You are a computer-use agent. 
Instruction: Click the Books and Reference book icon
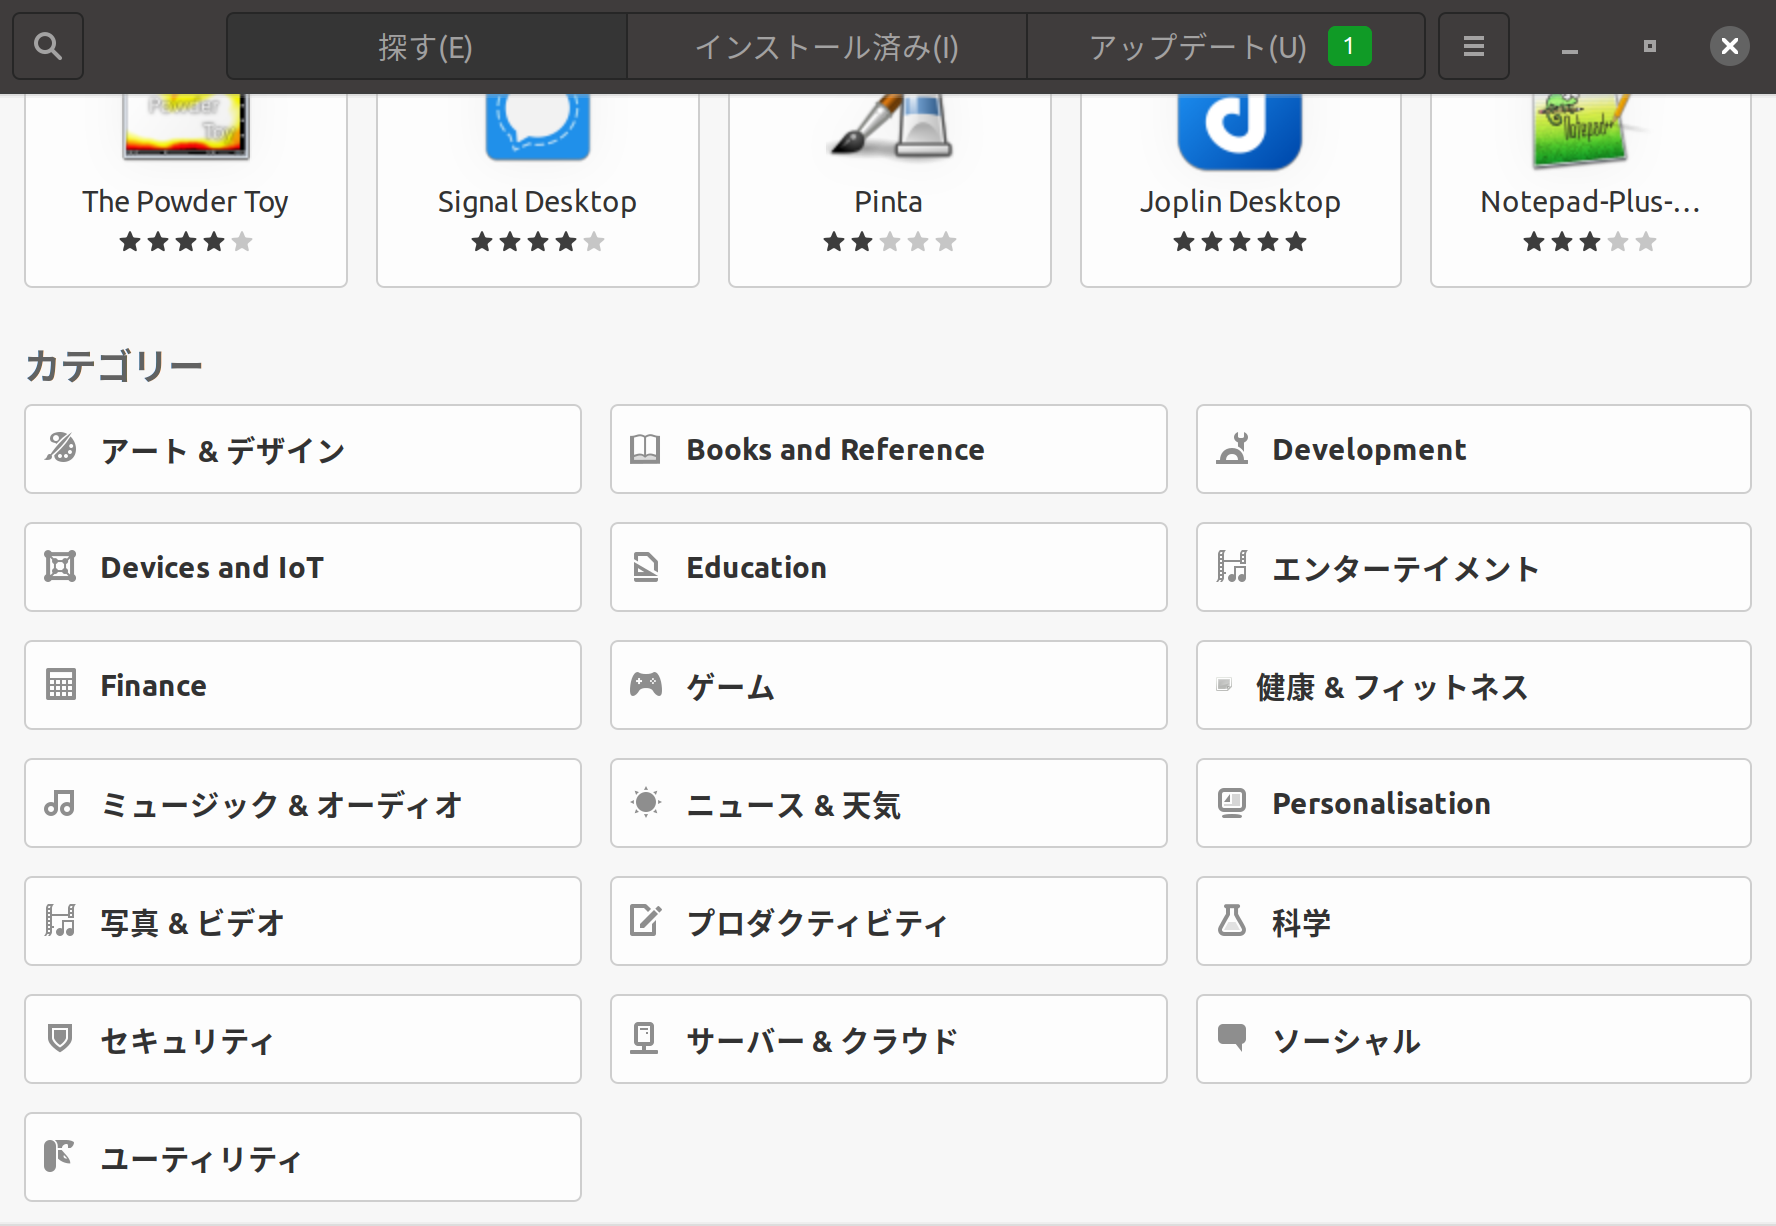[645, 449]
